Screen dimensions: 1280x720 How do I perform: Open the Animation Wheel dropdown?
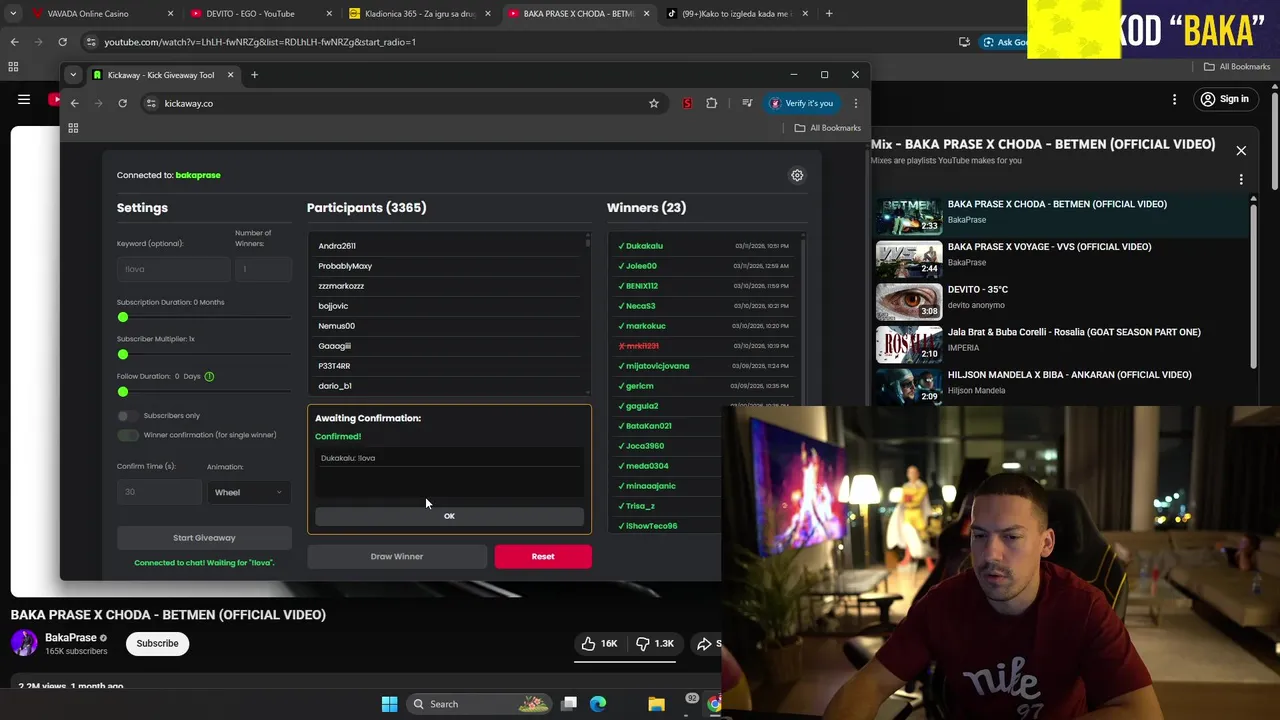249,492
